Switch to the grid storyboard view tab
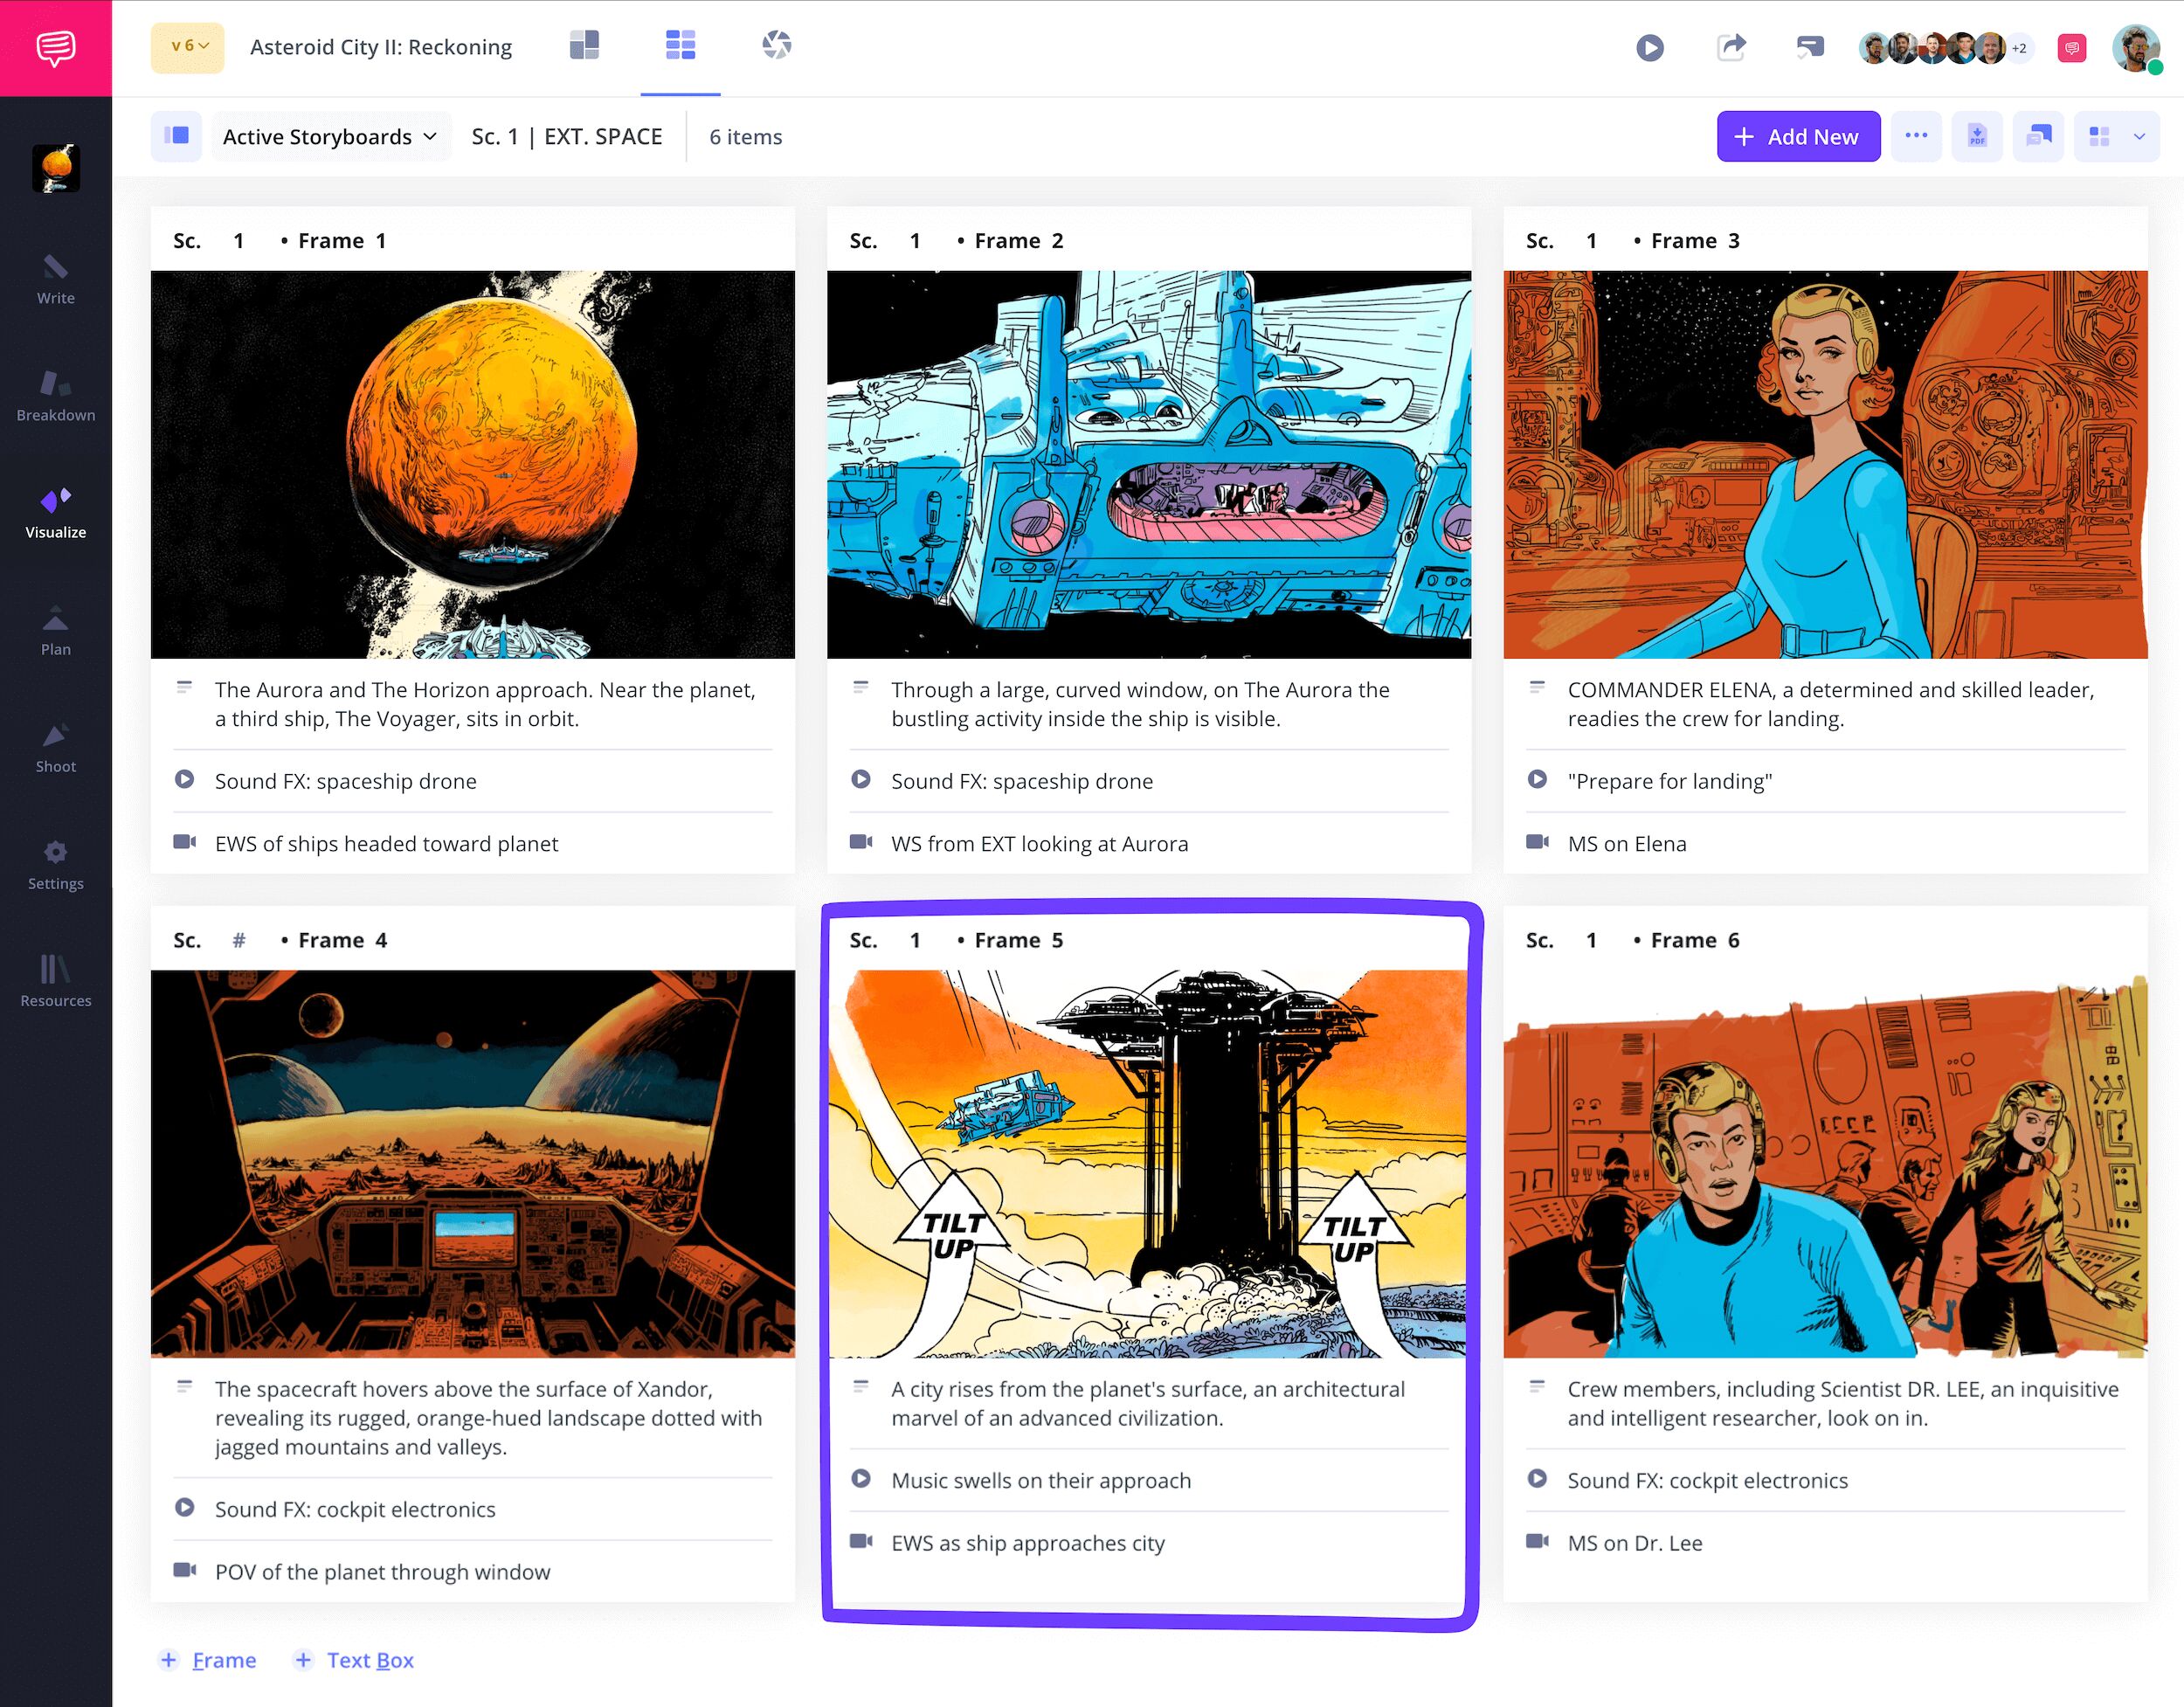Viewport: 2184px width, 1707px height. (680, 45)
